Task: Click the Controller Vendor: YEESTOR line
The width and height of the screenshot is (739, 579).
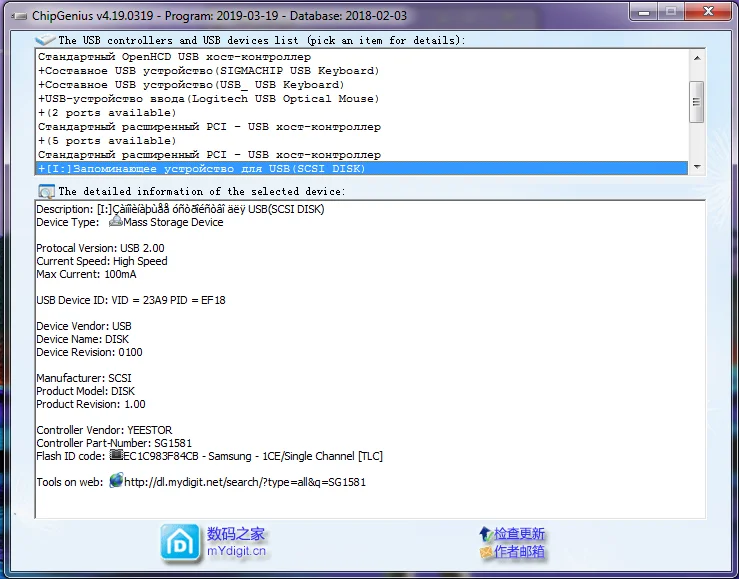Action: click(x=104, y=430)
